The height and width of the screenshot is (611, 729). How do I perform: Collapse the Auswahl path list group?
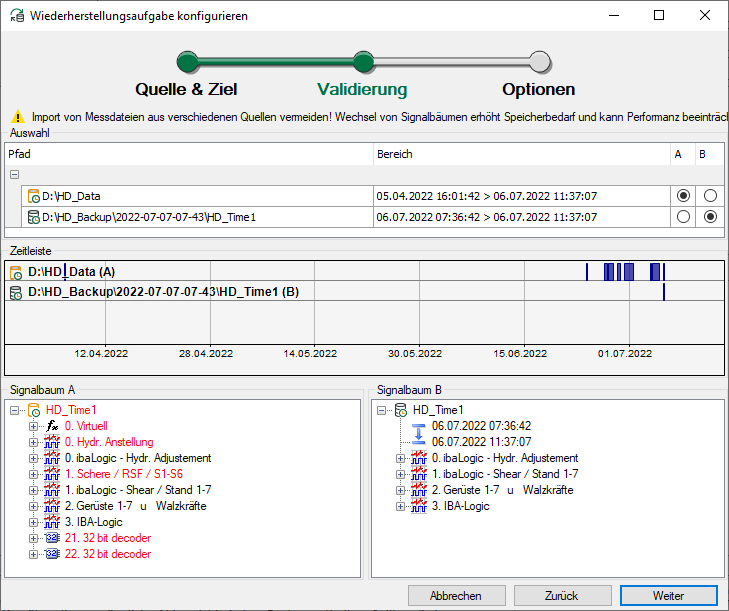click(14, 175)
